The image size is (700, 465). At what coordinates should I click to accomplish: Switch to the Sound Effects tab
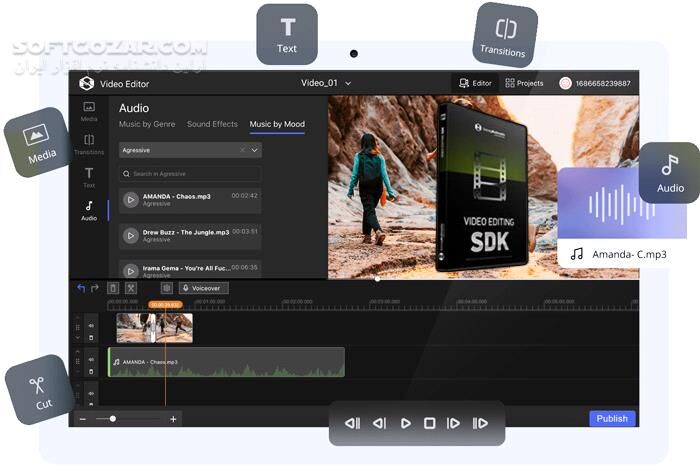tap(212, 124)
